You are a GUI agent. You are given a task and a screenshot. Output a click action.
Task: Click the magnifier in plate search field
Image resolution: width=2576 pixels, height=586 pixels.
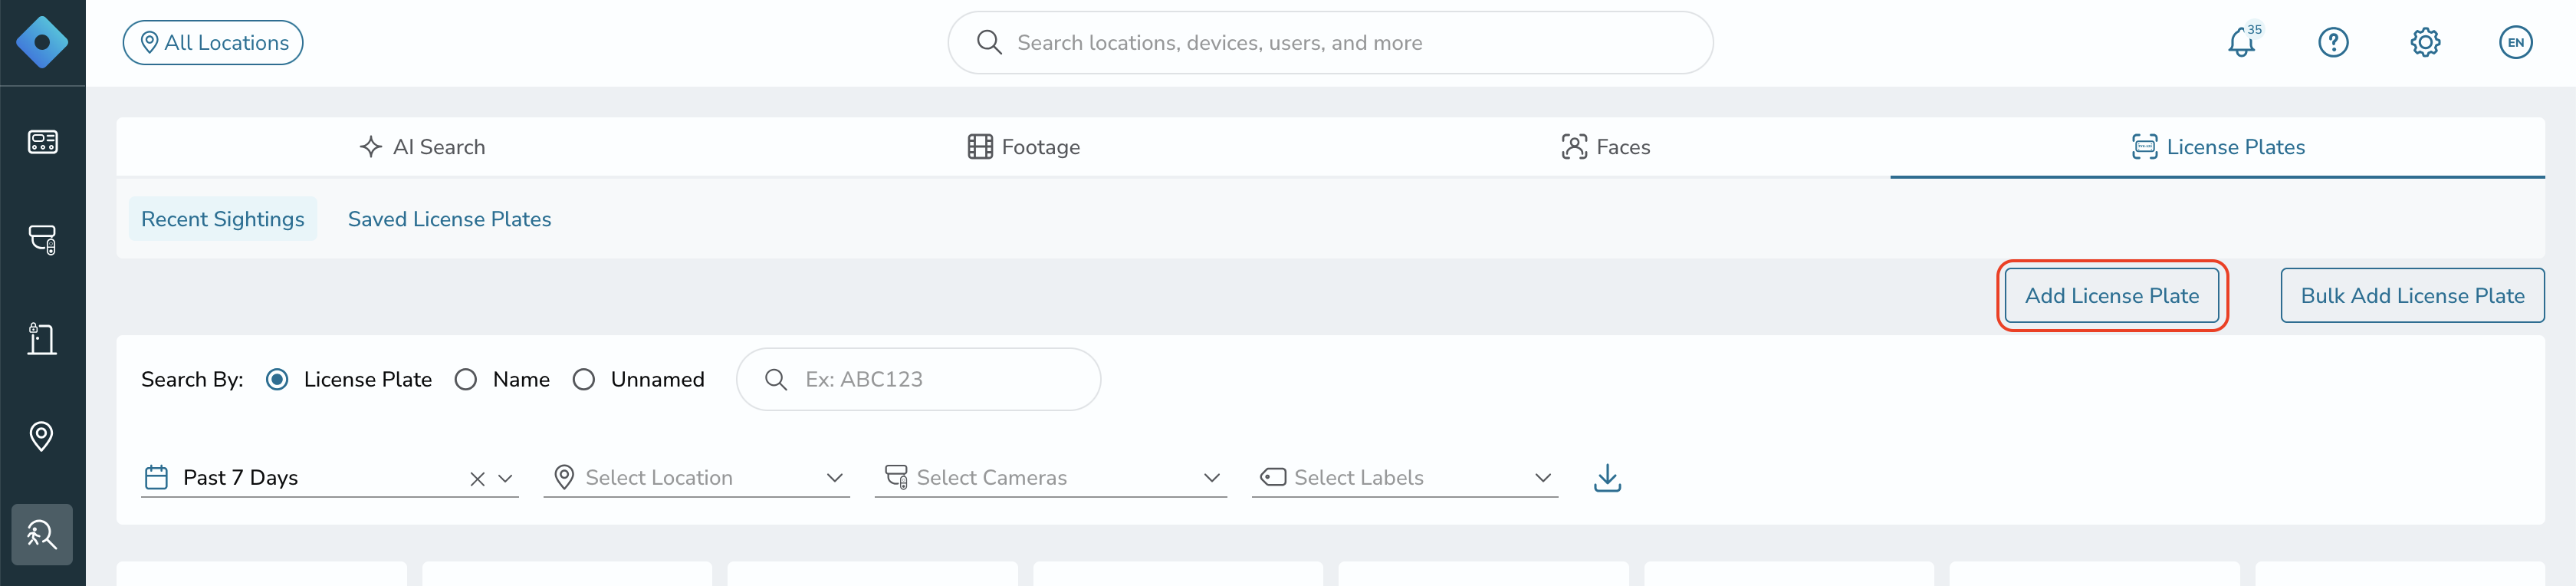(x=776, y=379)
